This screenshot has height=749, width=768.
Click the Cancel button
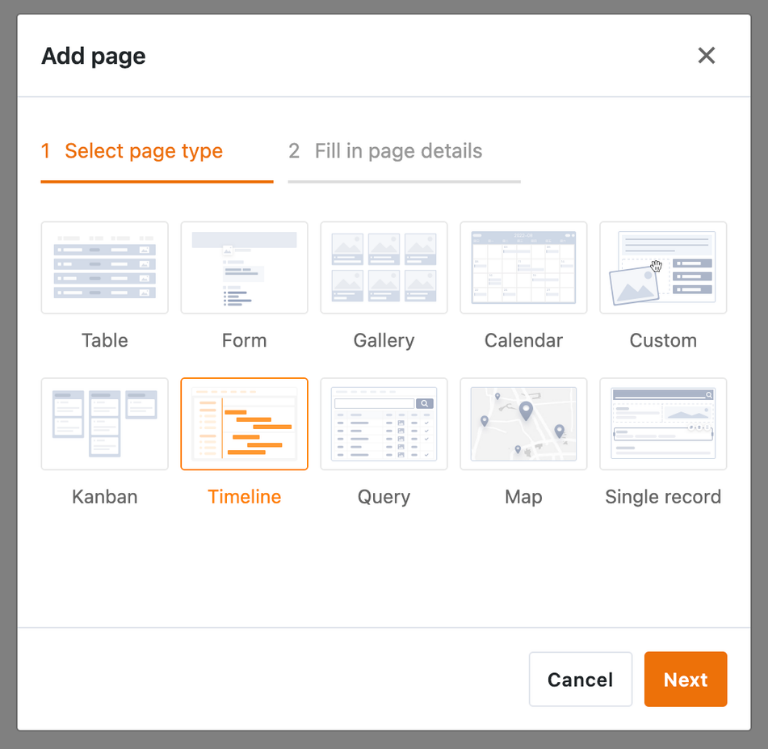(x=580, y=679)
